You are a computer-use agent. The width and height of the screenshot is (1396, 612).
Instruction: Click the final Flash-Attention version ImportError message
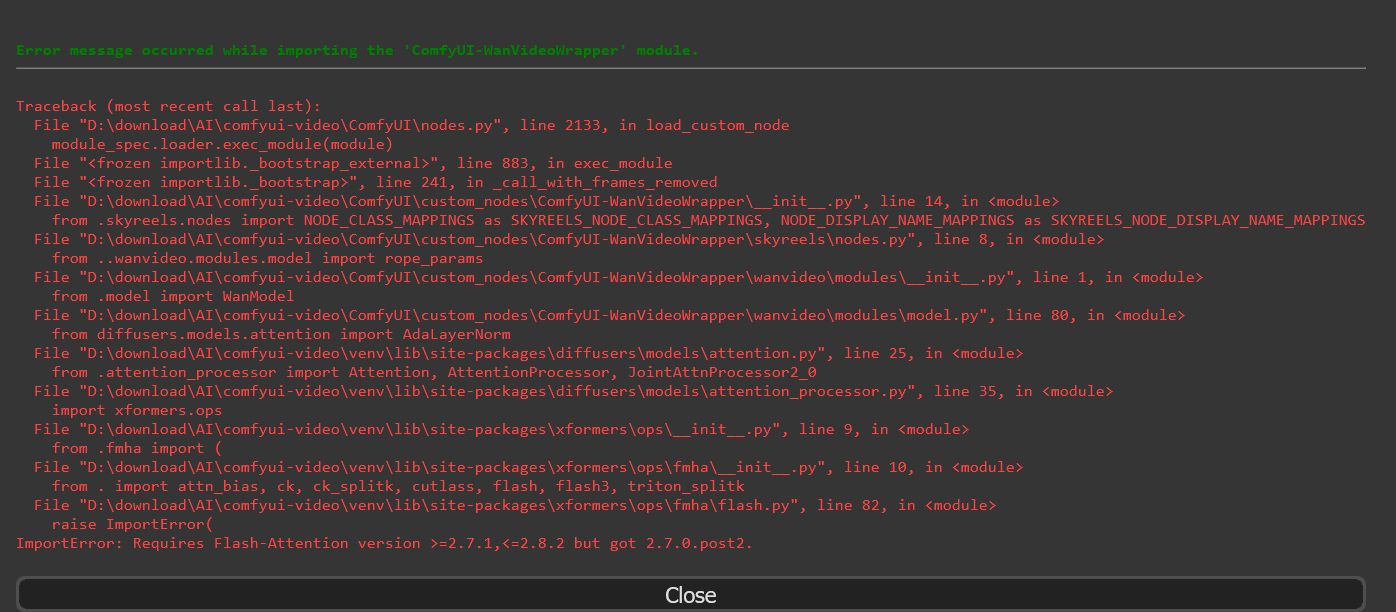tap(384, 543)
